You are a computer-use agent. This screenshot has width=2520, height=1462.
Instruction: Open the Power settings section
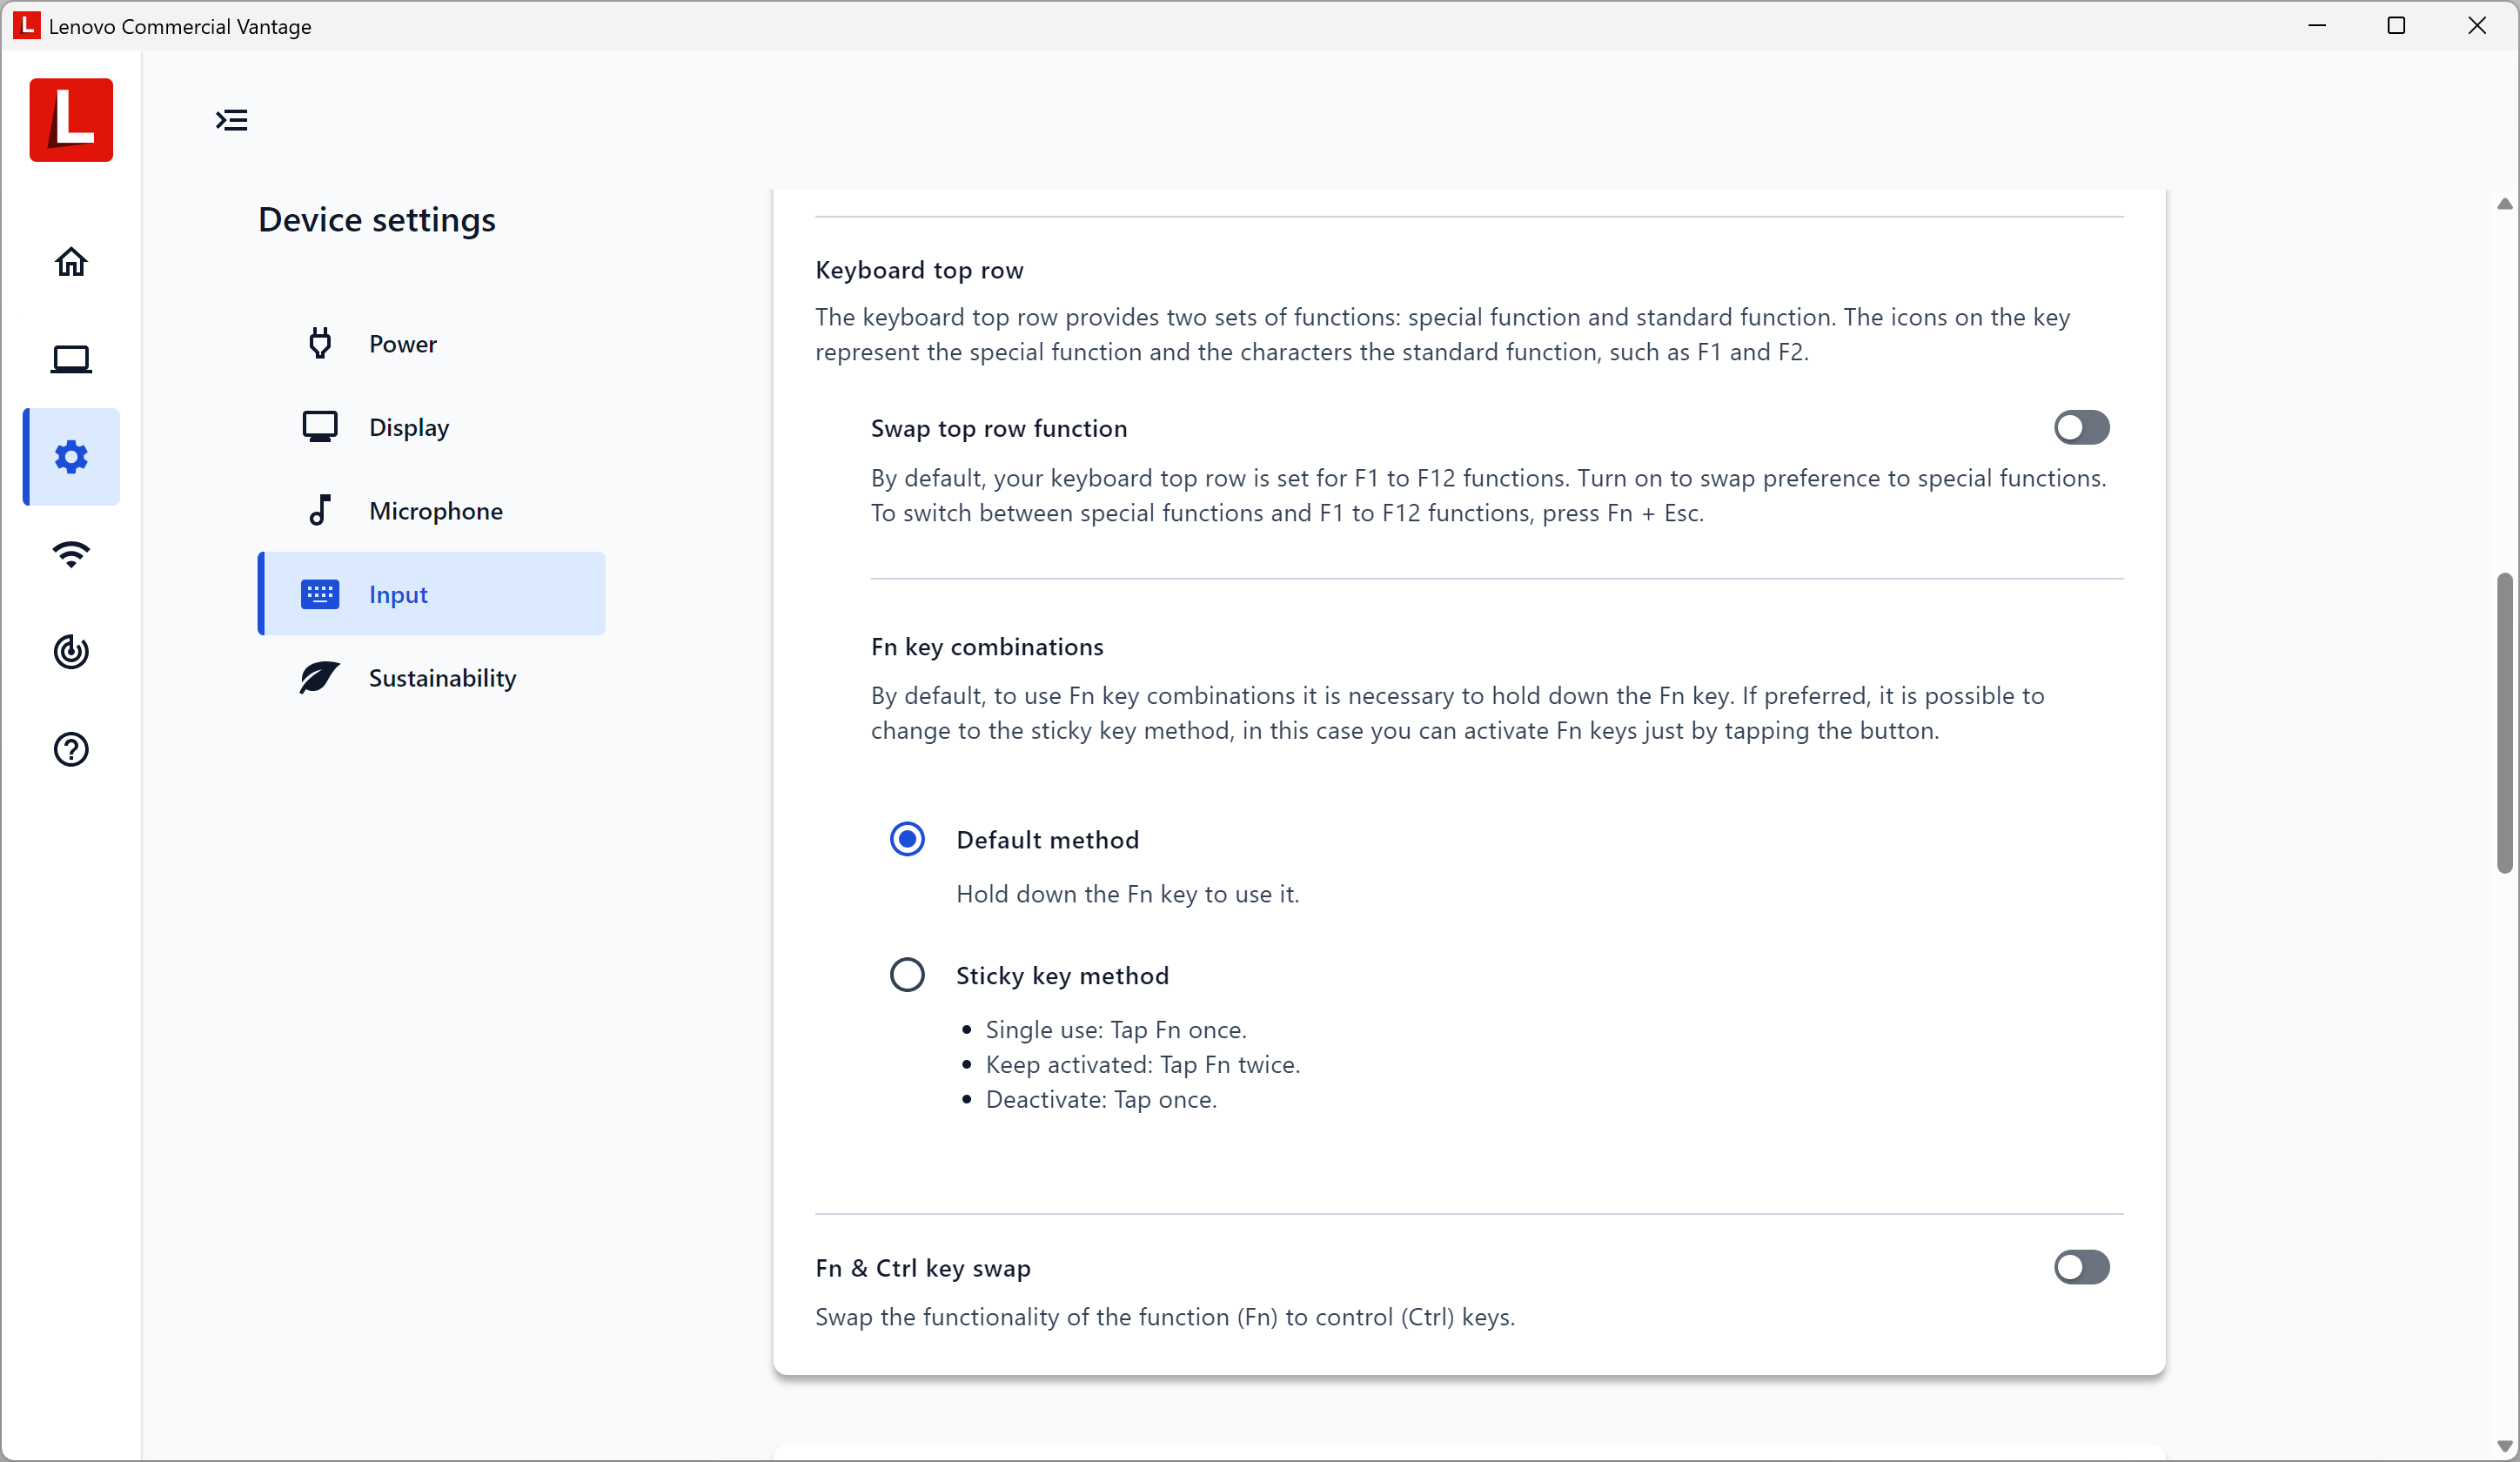(x=402, y=344)
